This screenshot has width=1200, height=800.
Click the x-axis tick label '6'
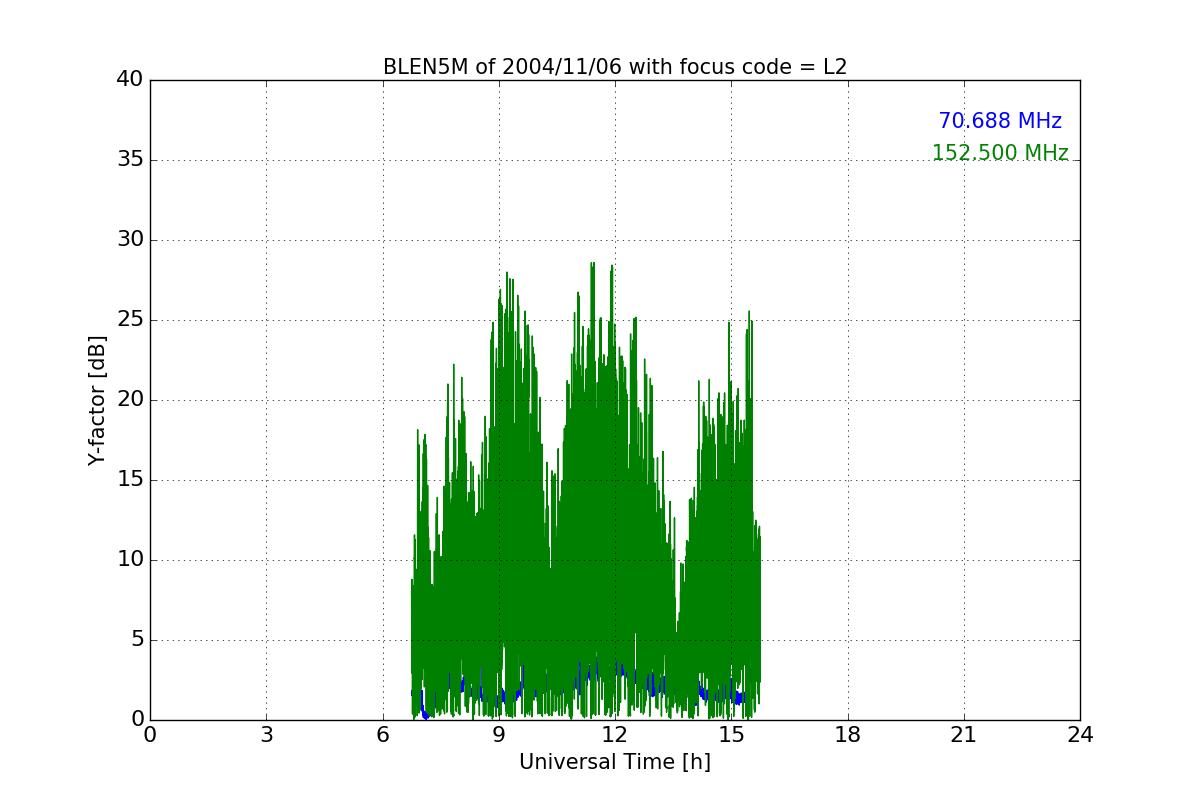click(383, 735)
